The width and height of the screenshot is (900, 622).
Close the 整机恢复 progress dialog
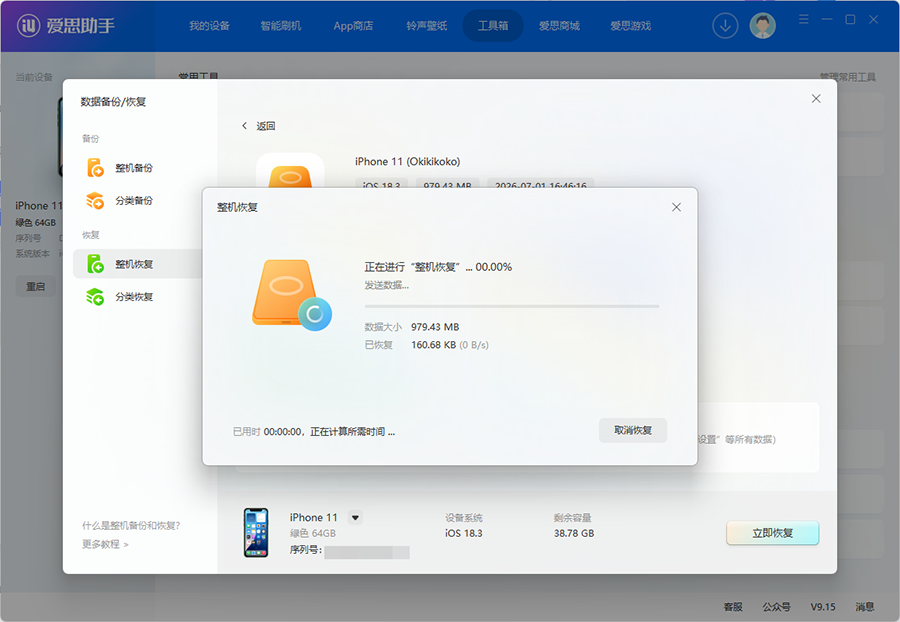pos(676,207)
